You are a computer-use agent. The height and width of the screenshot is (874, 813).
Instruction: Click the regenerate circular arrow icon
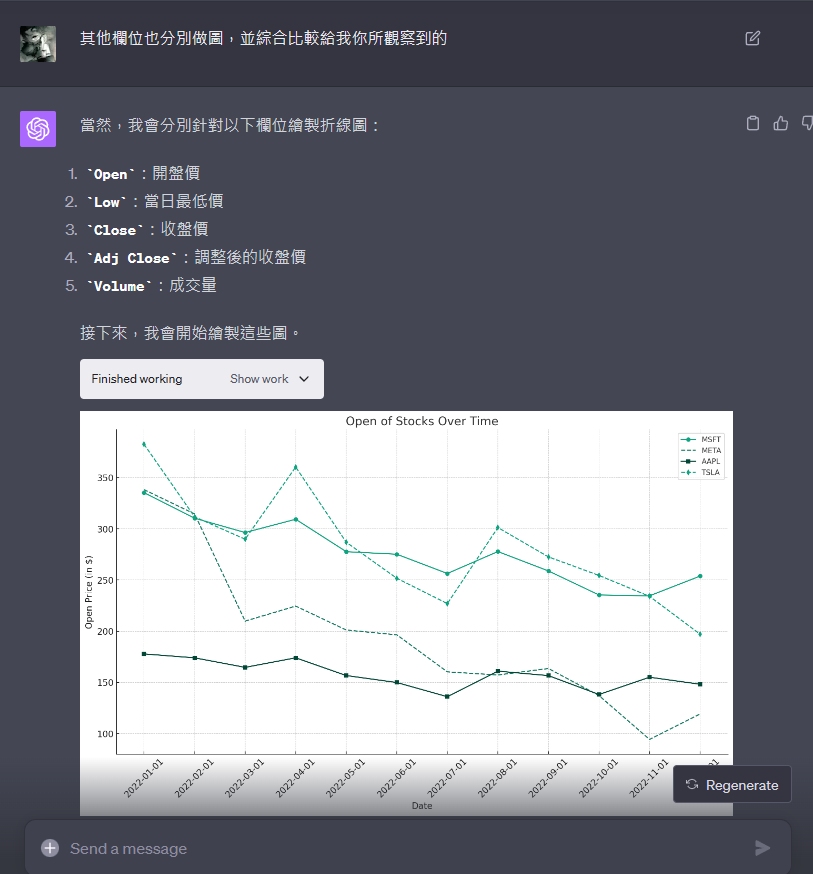coord(692,784)
